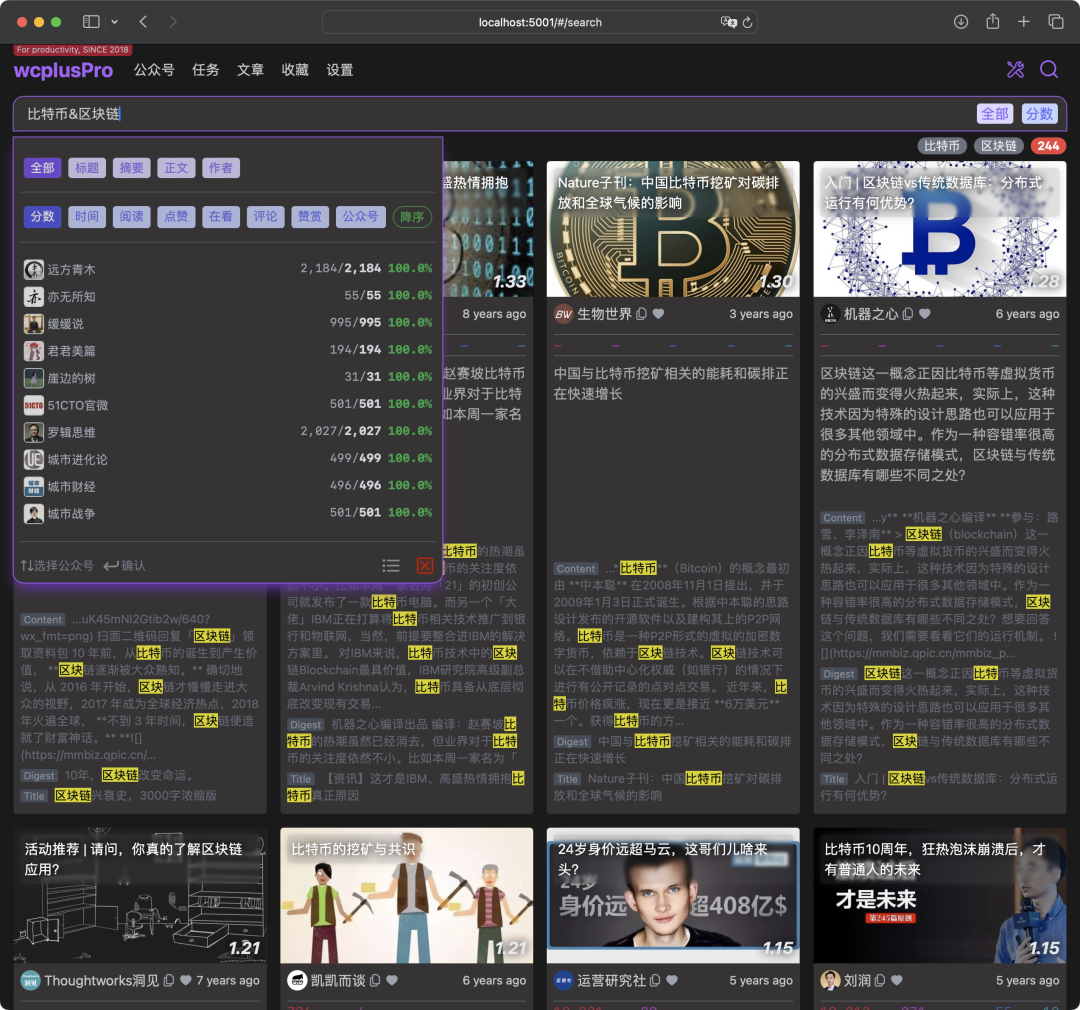The width and height of the screenshot is (1080, 1010).
Task: Select the 城市财经 account avatar
Action: point(34,486)
